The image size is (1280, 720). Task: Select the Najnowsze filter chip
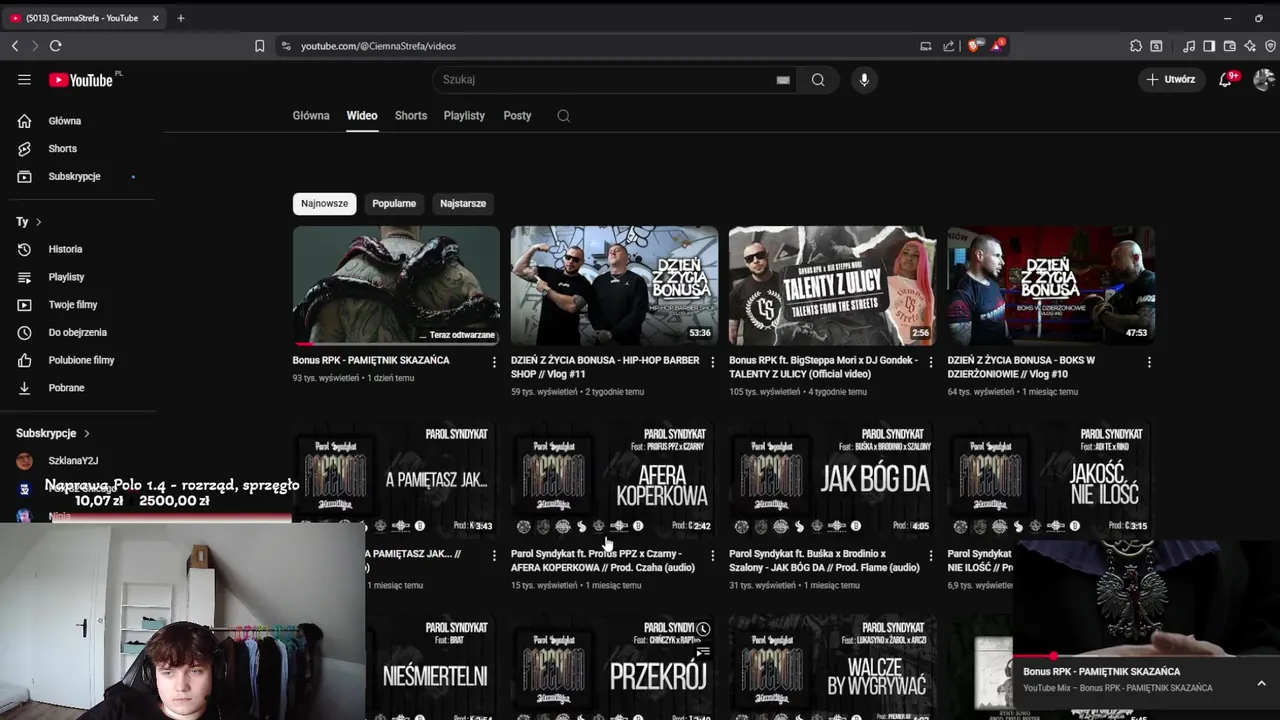[325, 204]
